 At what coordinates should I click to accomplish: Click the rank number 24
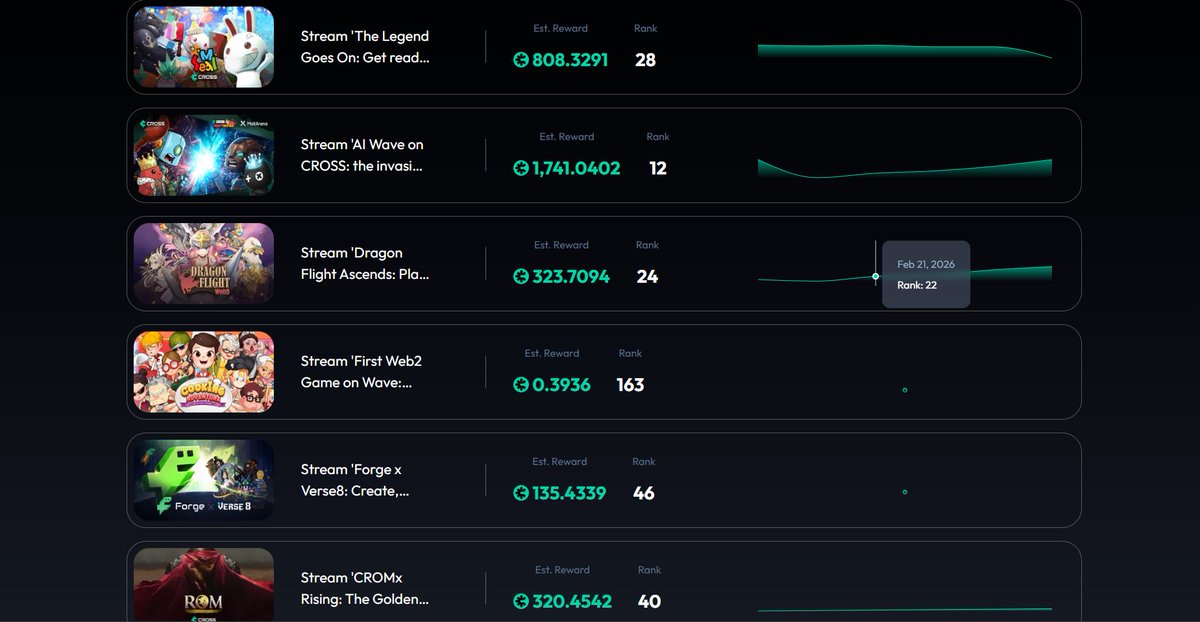tap(648, 277)
